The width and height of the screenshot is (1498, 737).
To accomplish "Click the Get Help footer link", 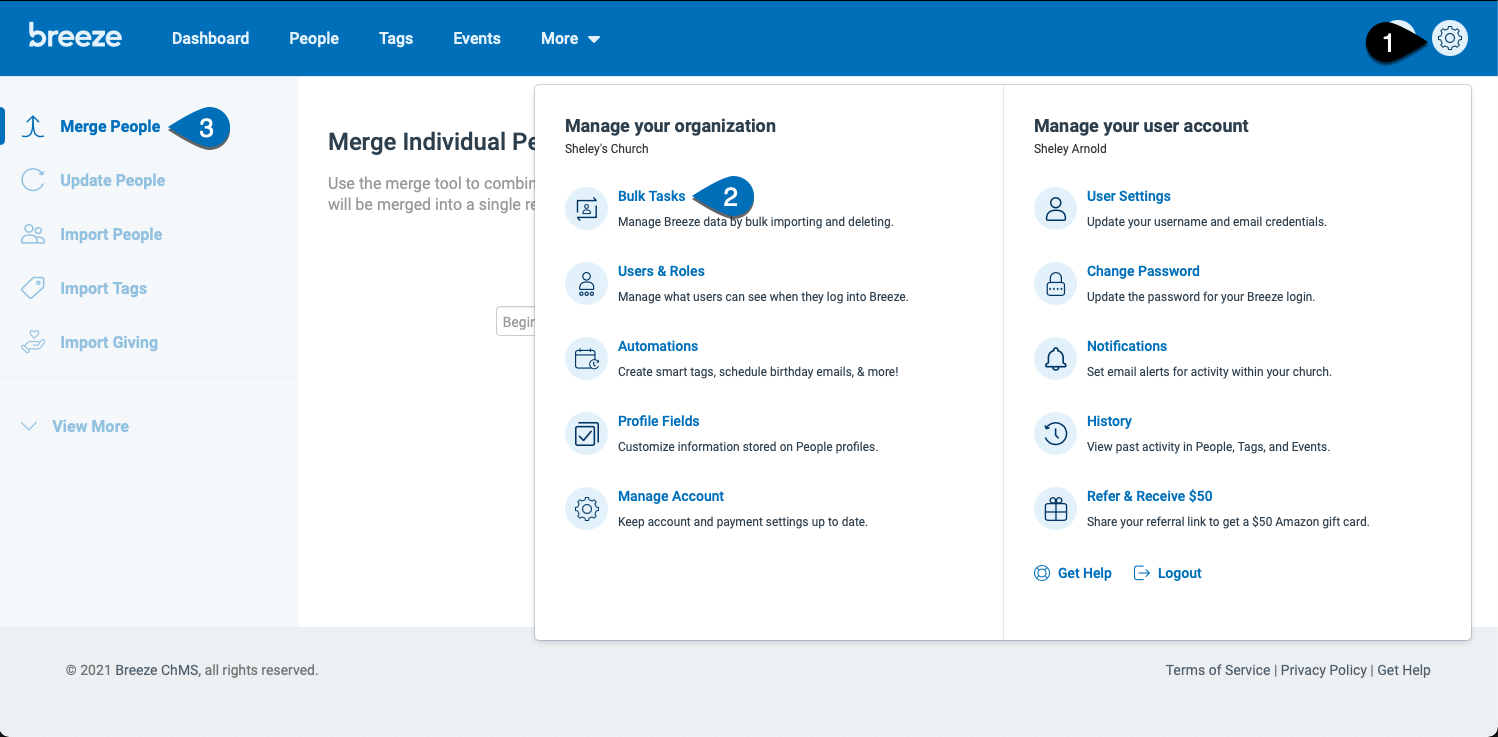I will 1404,670.
